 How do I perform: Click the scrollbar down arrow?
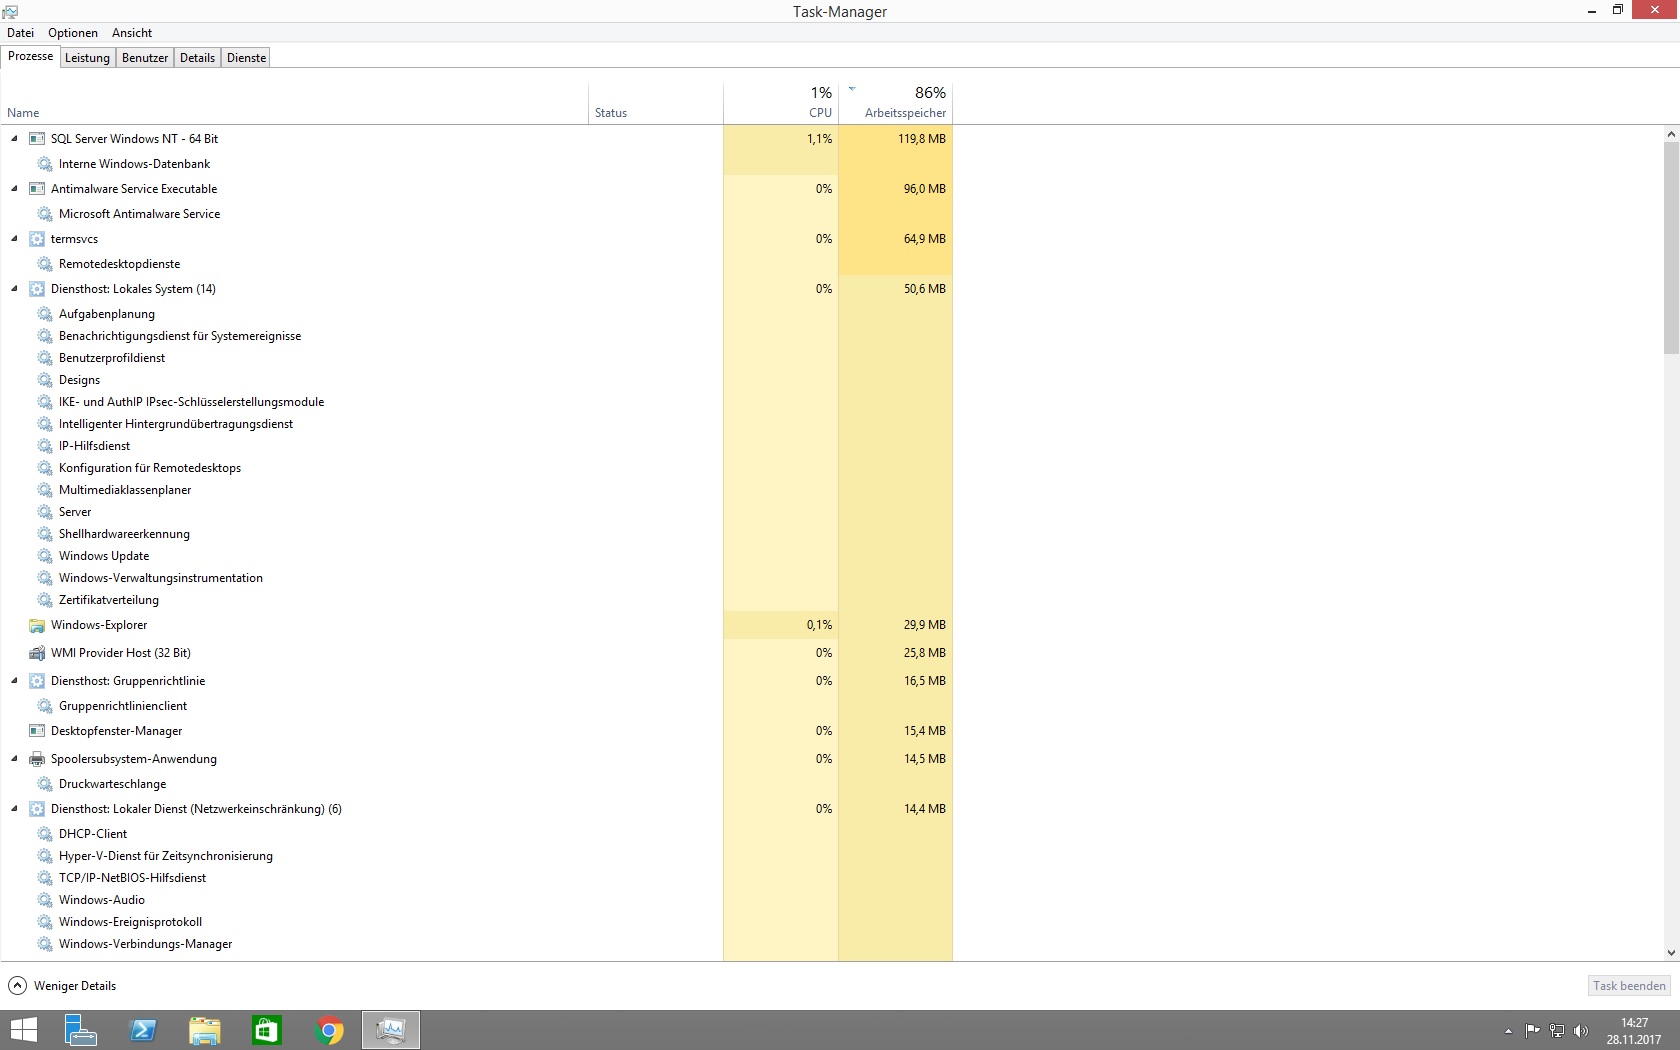coord(1671,953)
